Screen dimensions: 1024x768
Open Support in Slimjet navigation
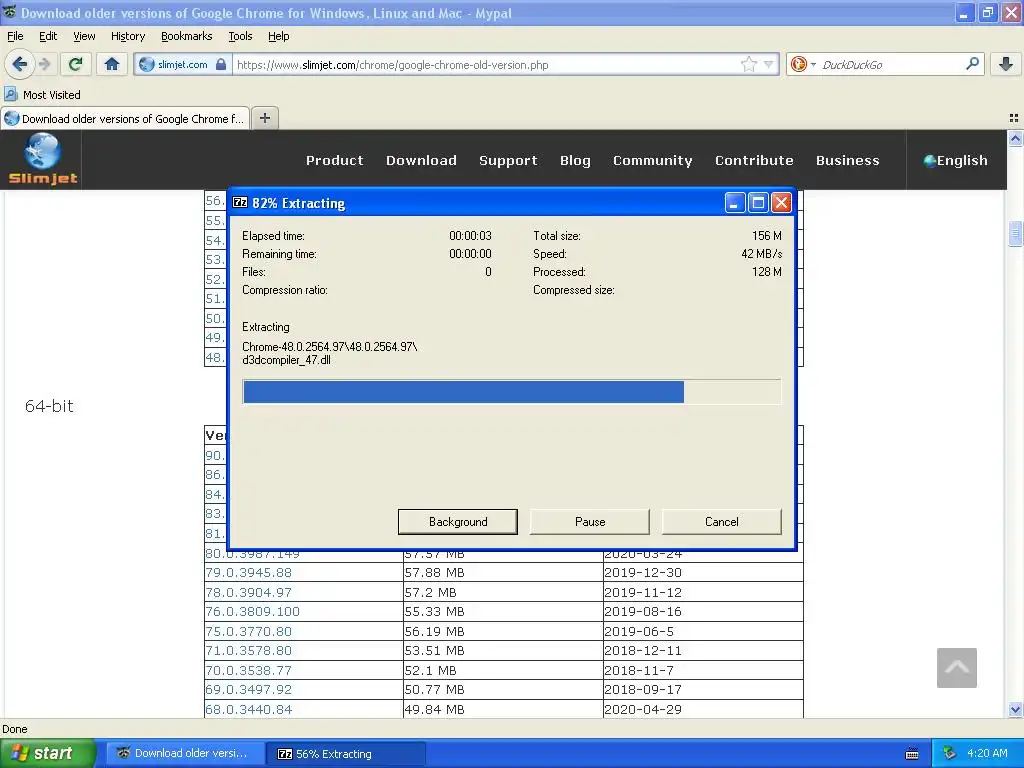point(508,160)
